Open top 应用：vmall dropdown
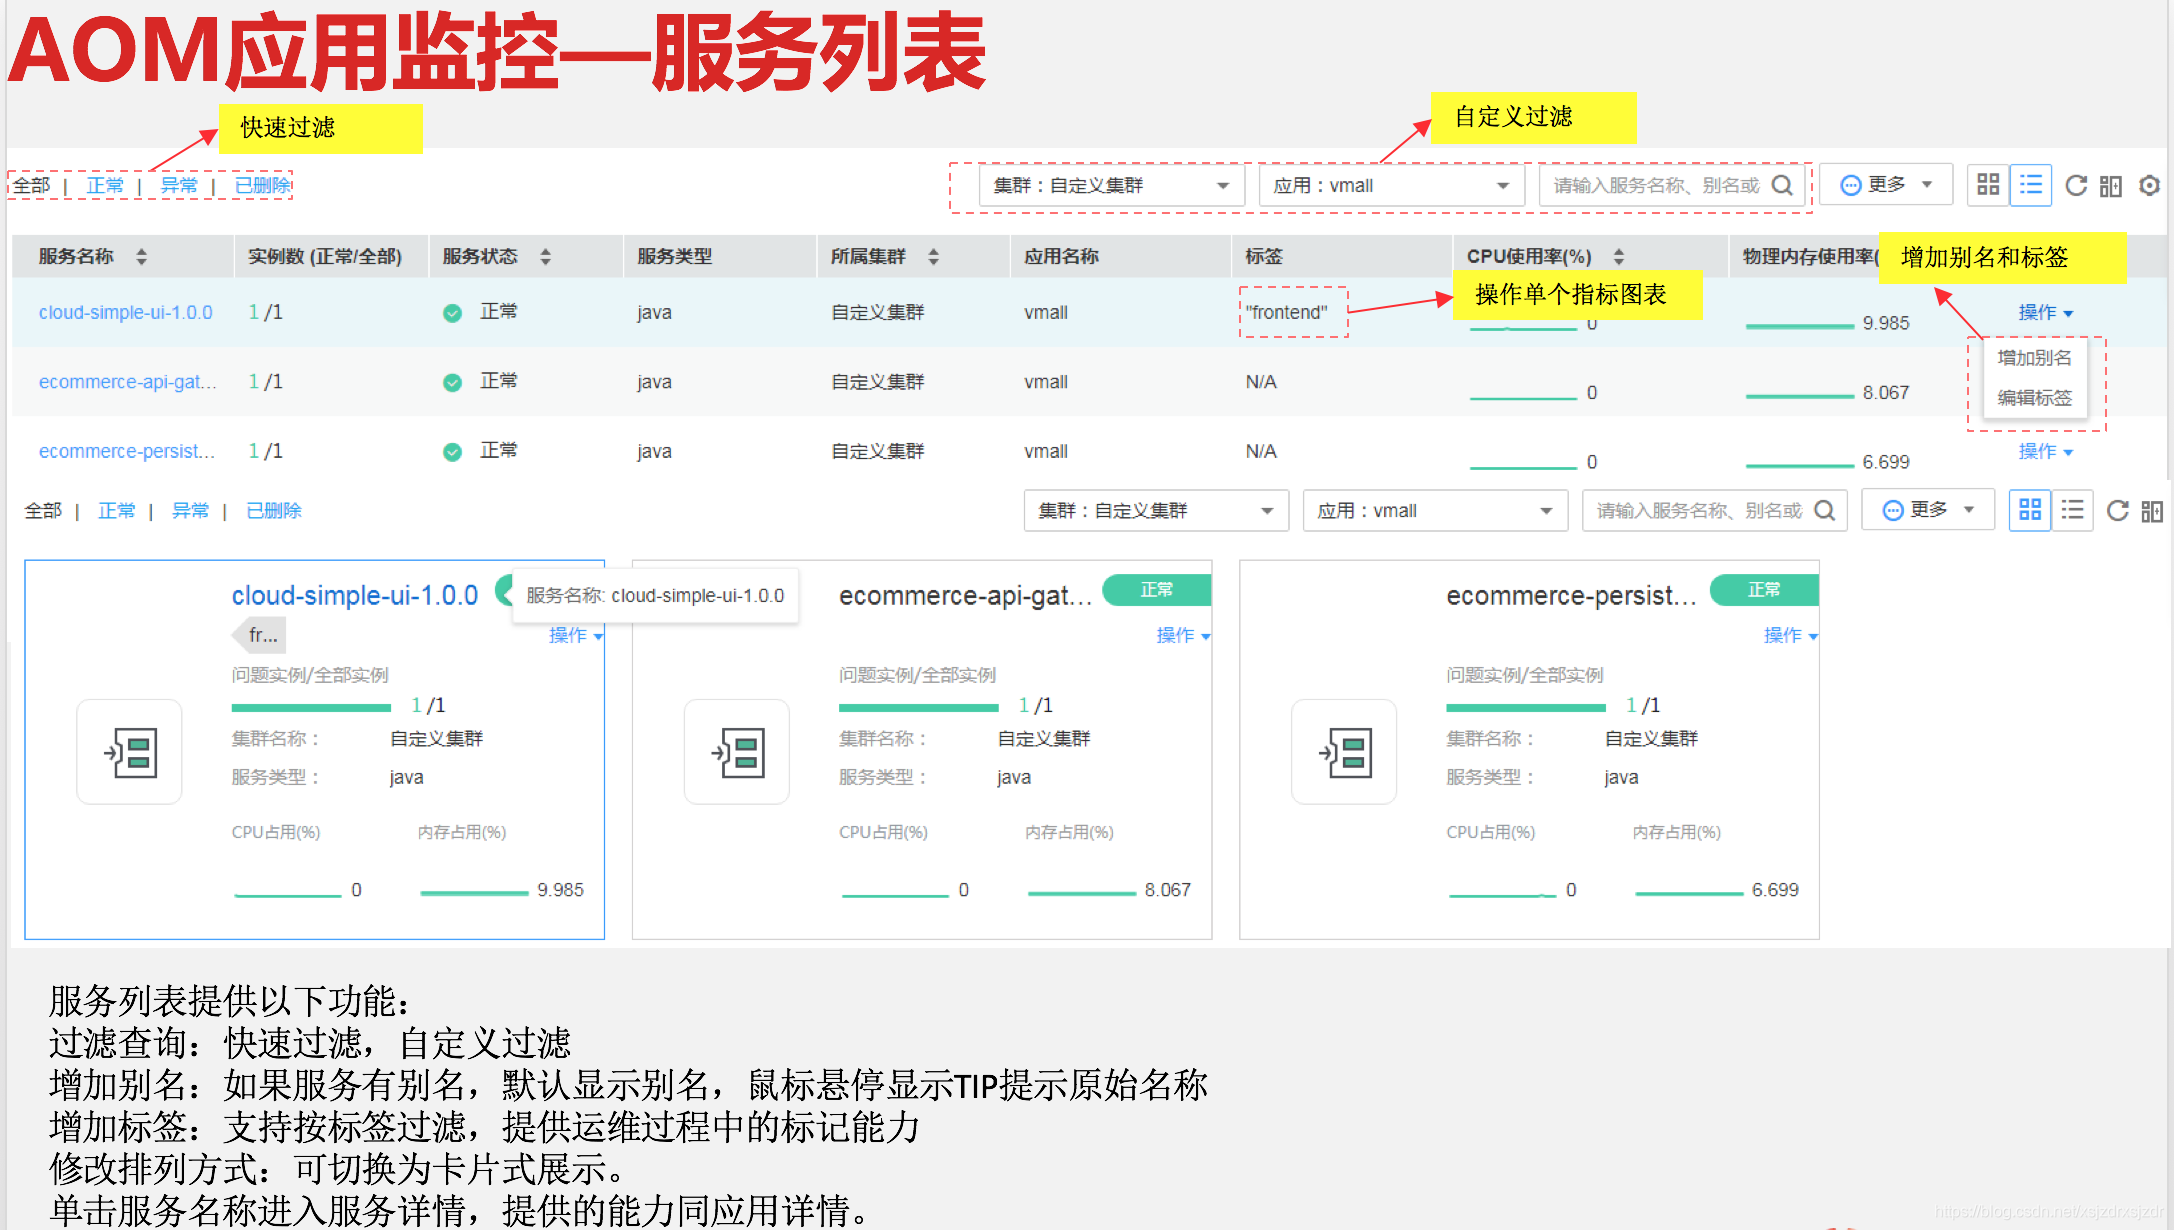This screenshot has width=2174, height=1230. click(x=1390, y=186)
